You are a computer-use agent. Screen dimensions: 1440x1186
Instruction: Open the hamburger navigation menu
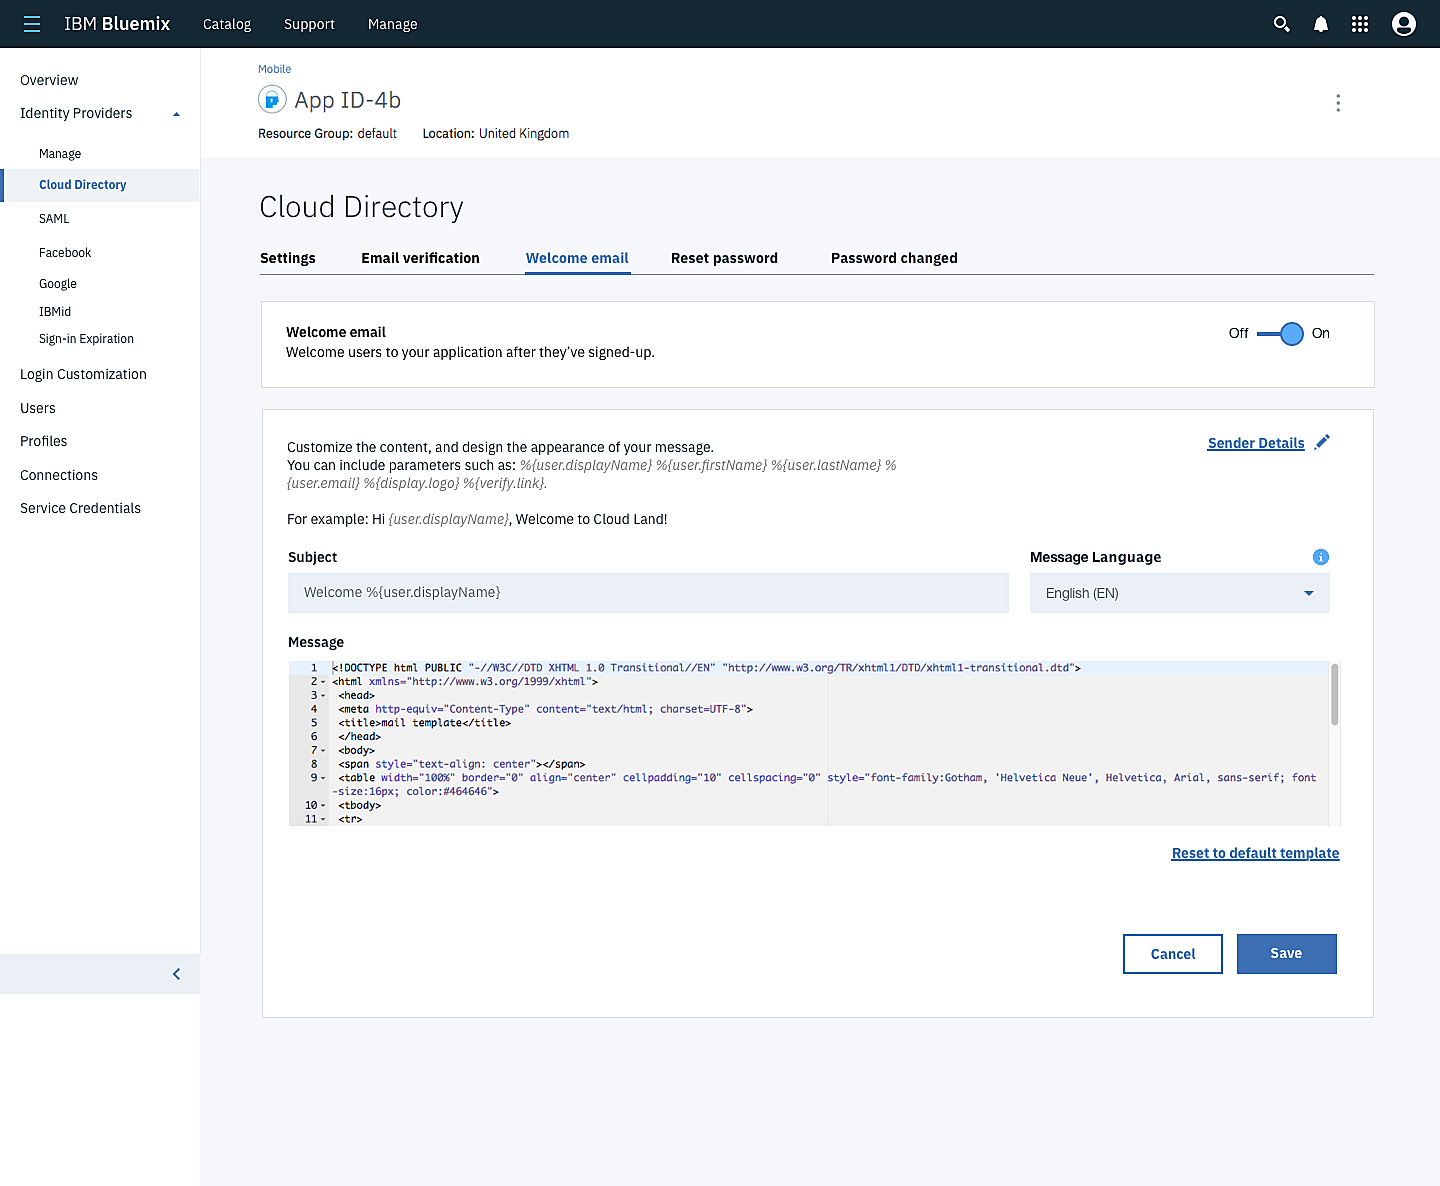(32, 24)
